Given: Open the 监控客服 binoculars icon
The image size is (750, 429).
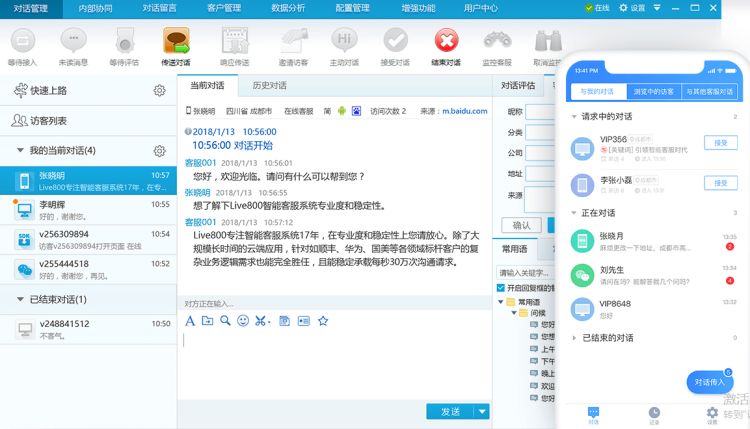Looking at the screenshot, I should coord(497,41).
